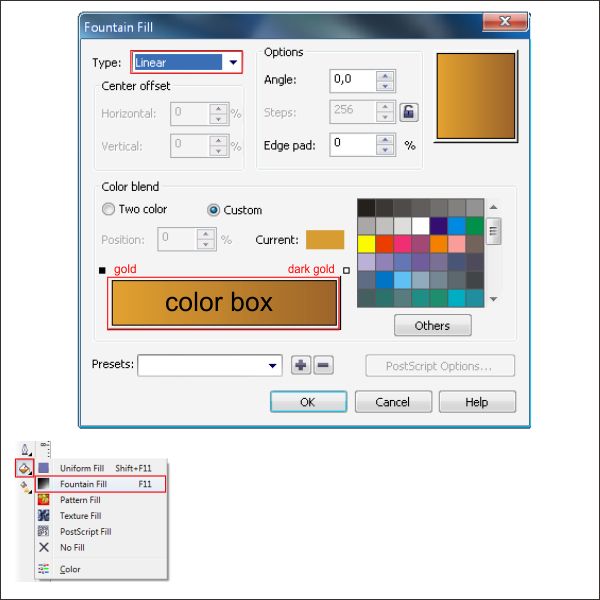Increase the Angle value using up arrow
The width and height of the screenshot is (600, 600).
[385, 76]
